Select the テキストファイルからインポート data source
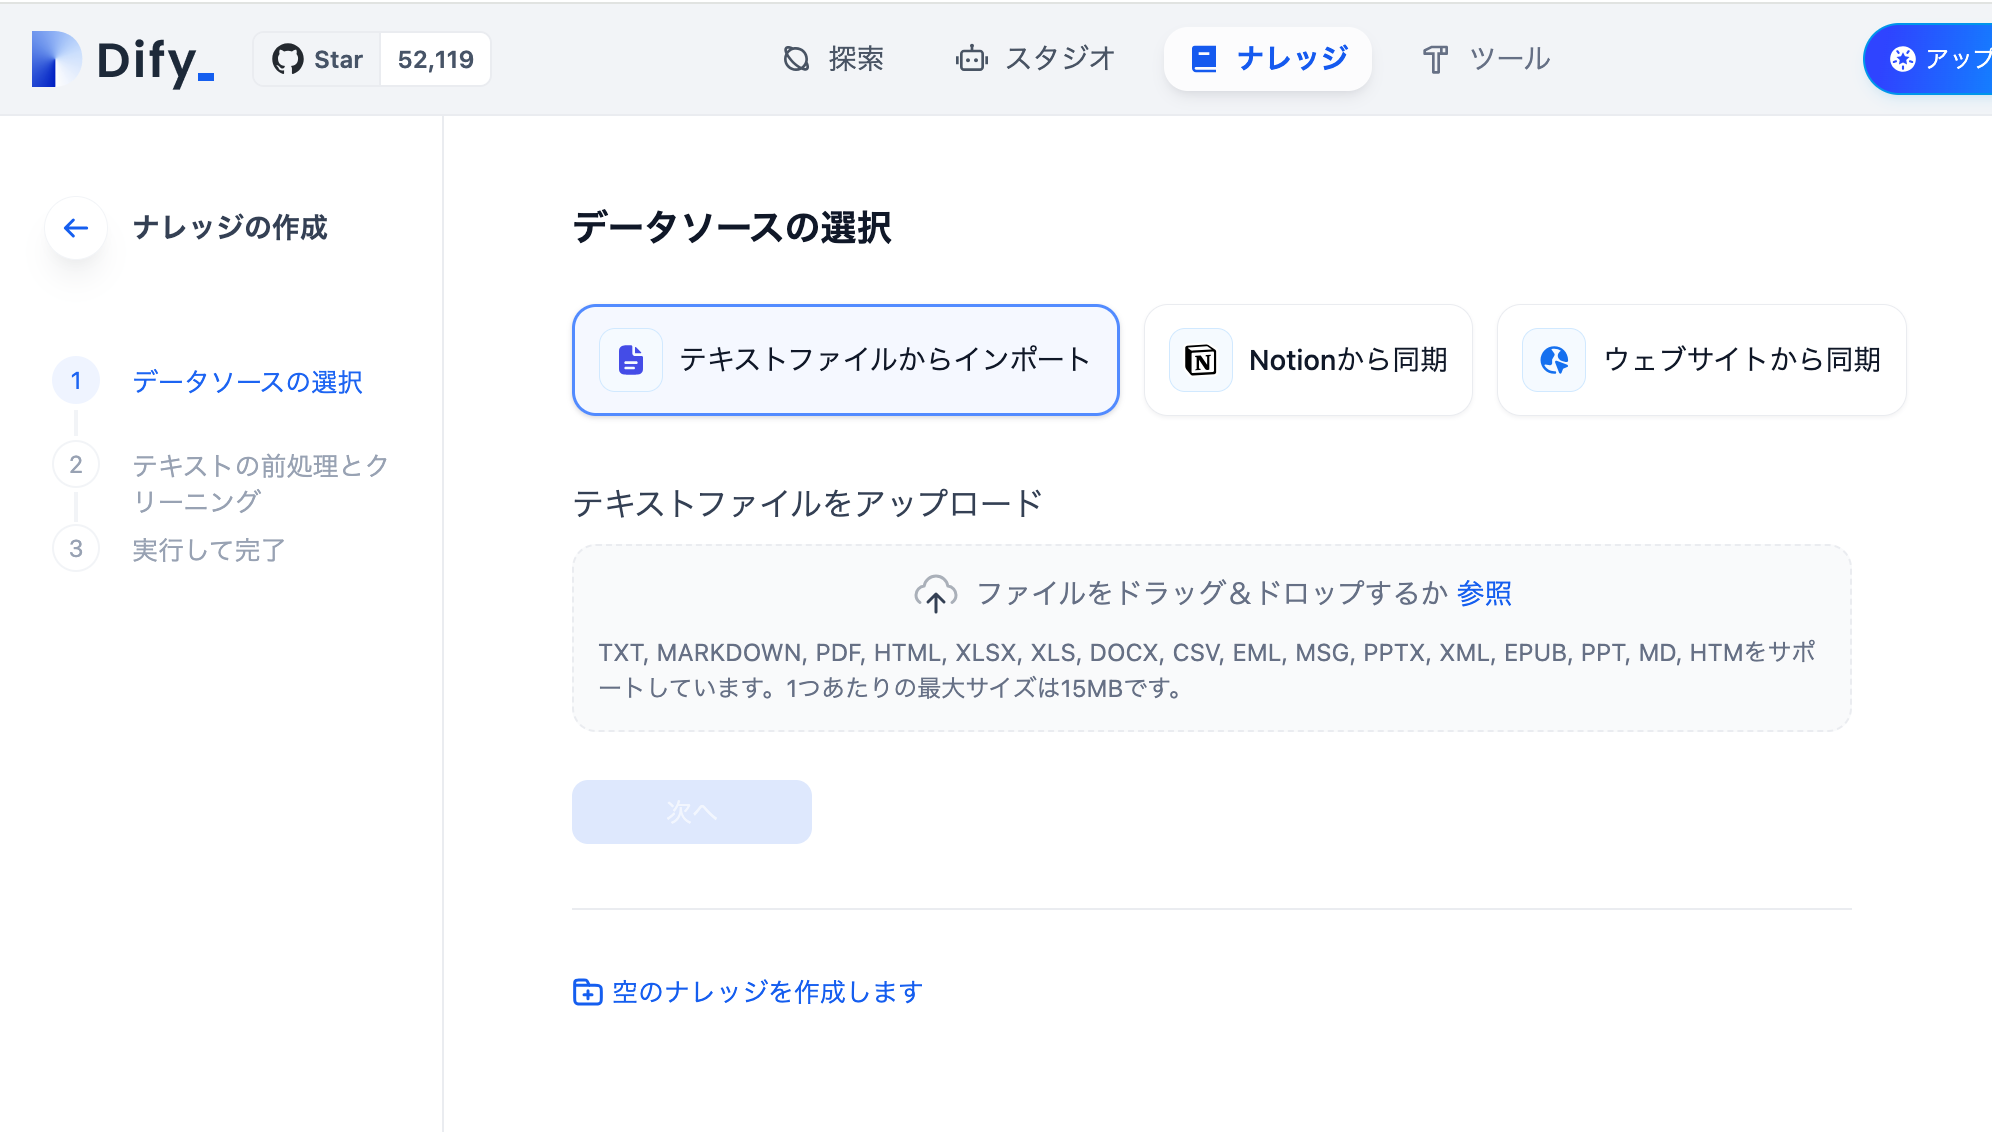The height and width of the screenshot is (1132, 1992). 845,360
